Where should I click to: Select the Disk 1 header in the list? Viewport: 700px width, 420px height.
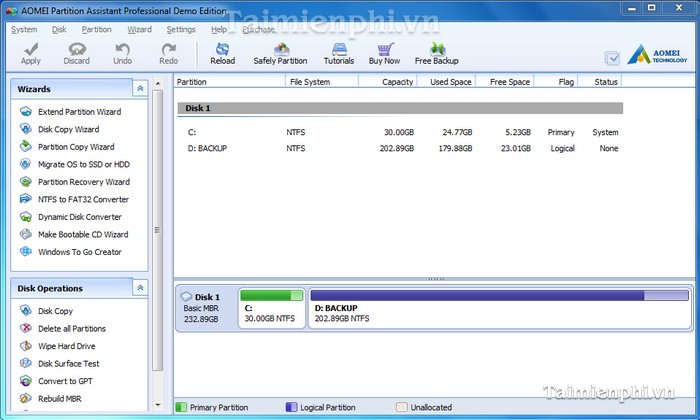click(400, 108)
